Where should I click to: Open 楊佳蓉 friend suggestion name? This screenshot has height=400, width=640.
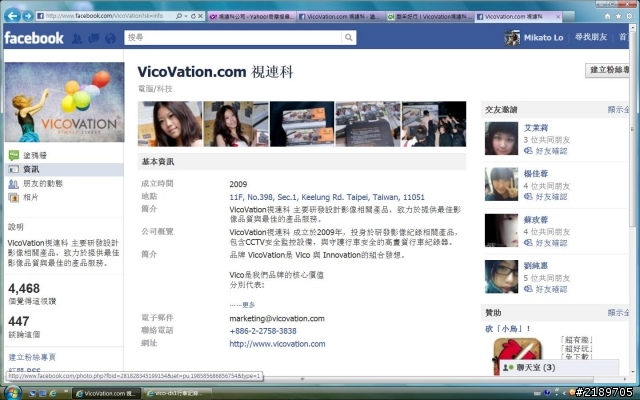[x=536, y=174]
